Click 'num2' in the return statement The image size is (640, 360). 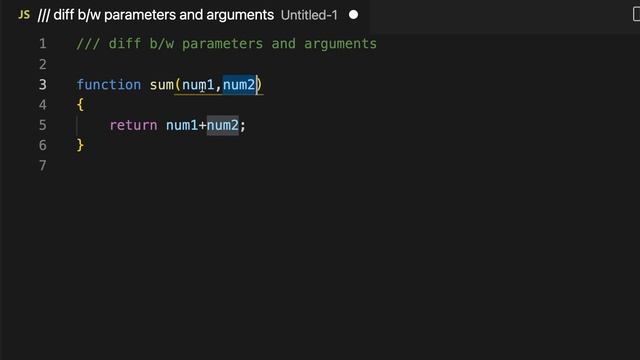(223, 125)
